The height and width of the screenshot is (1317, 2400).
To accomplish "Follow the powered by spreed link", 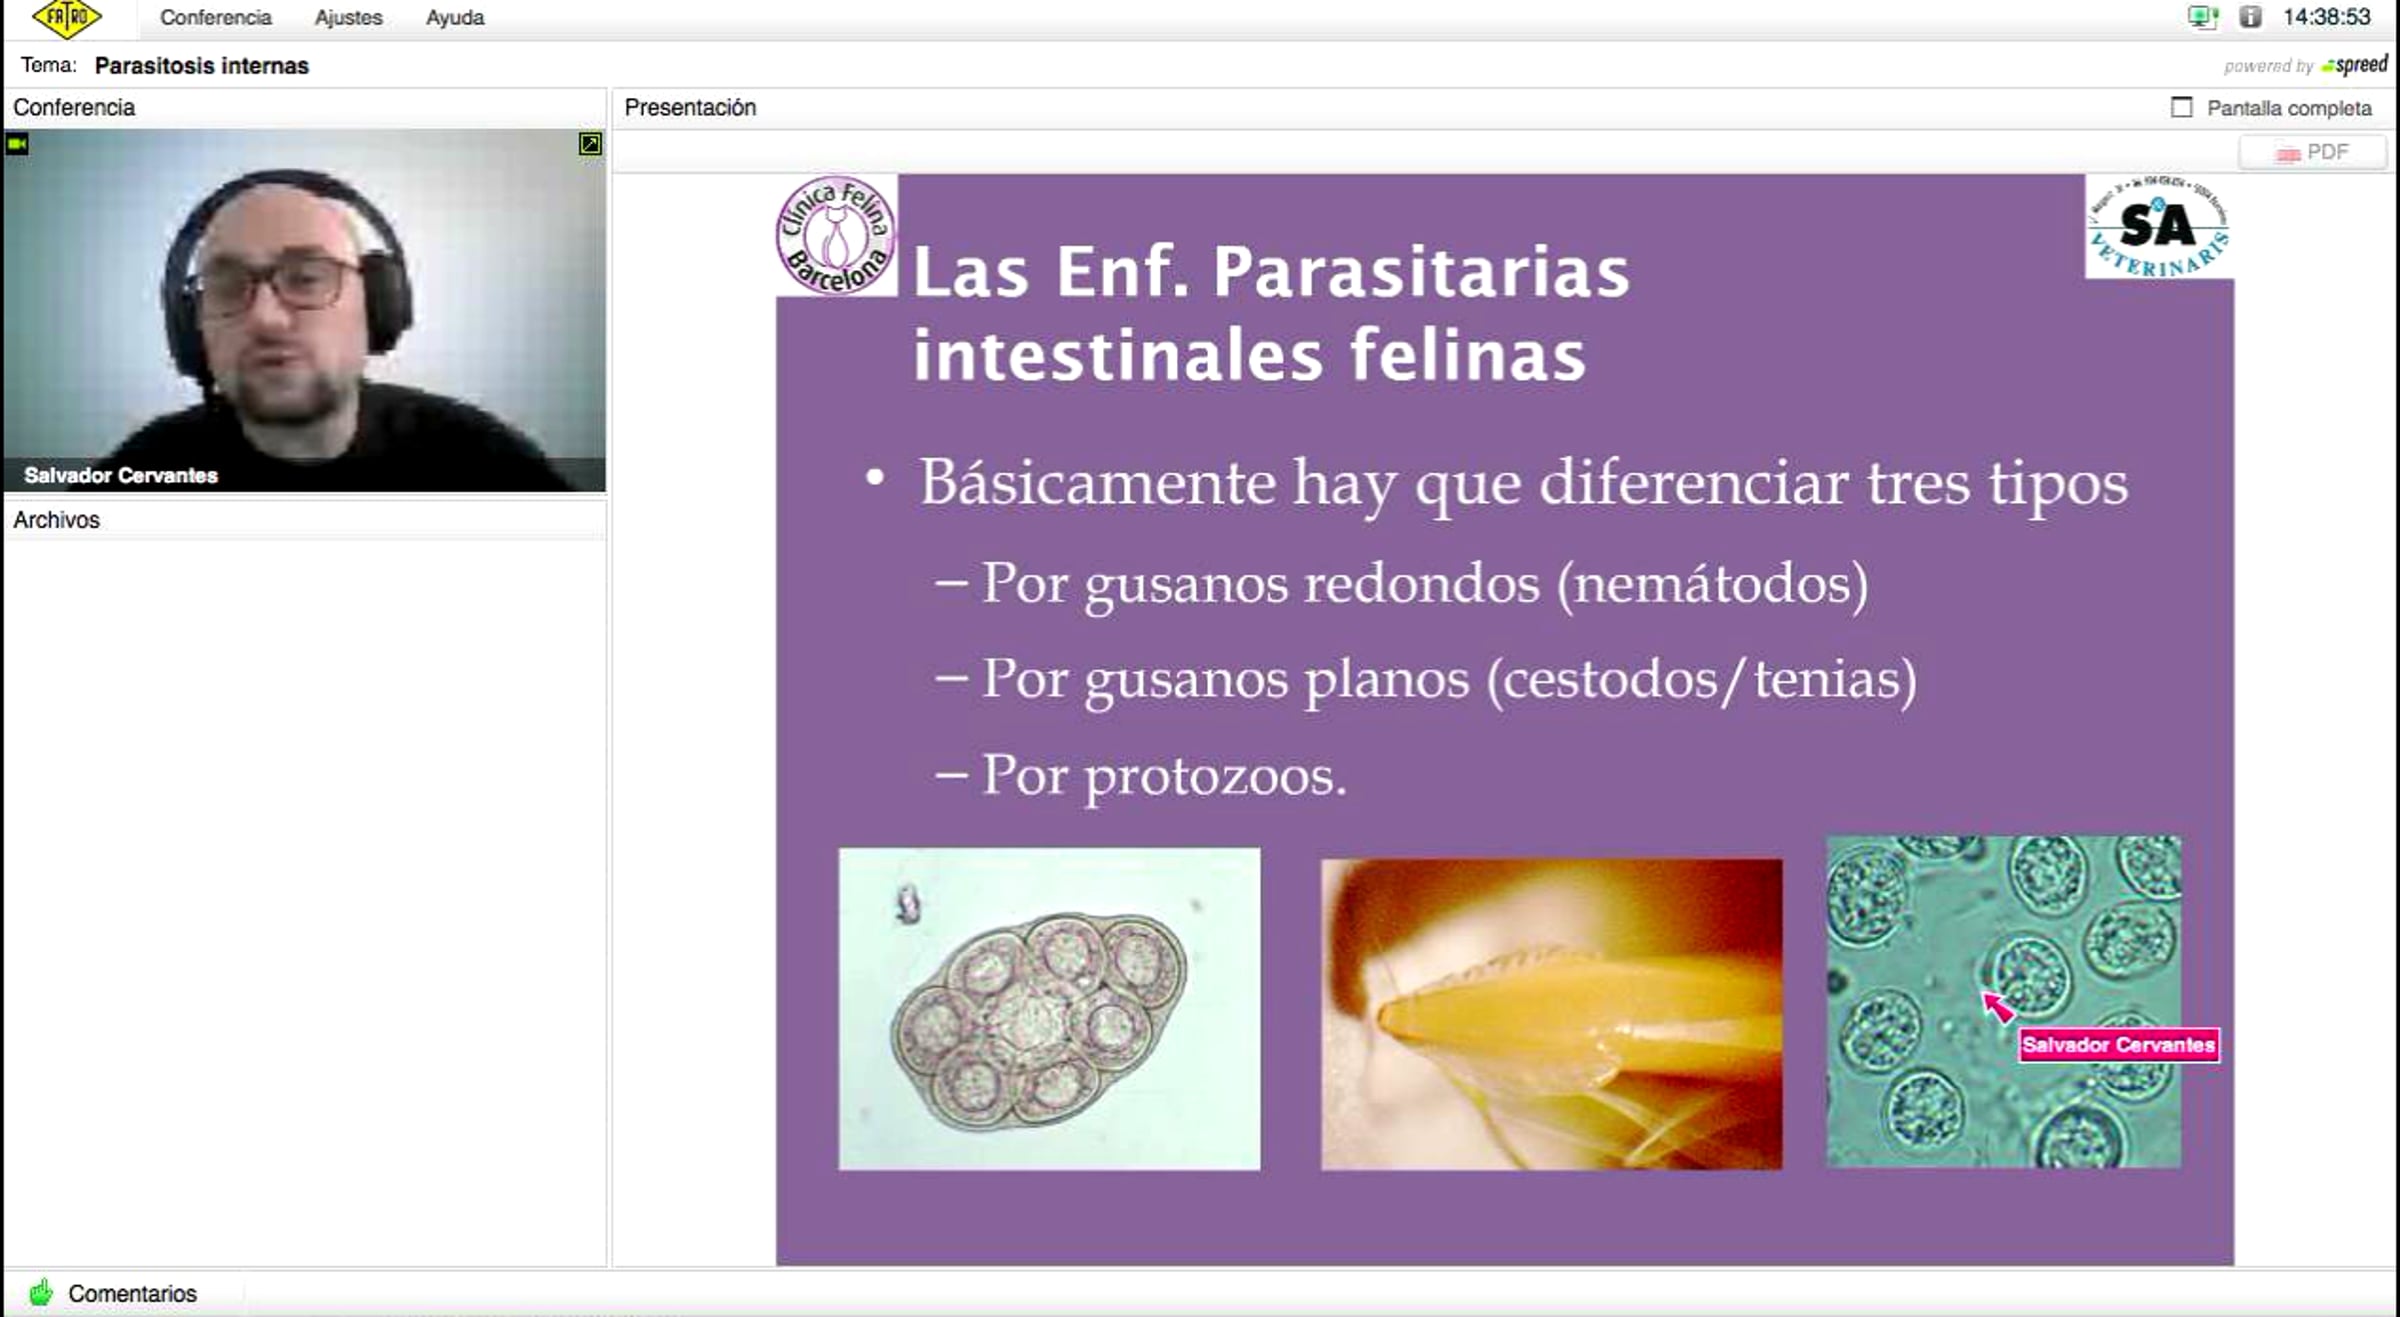I will click(2305, 65).
